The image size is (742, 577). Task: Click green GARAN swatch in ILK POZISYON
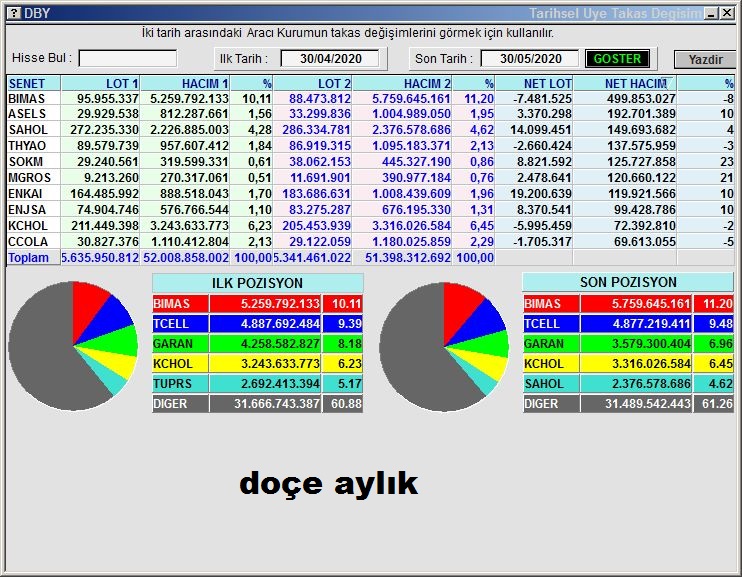[180, 344]
